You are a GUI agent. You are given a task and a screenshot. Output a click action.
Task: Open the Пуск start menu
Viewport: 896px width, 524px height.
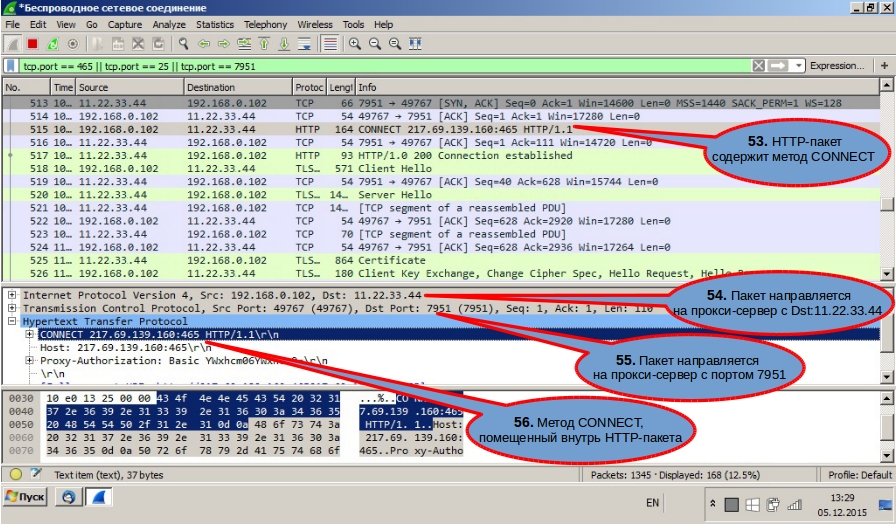(25, 497)
